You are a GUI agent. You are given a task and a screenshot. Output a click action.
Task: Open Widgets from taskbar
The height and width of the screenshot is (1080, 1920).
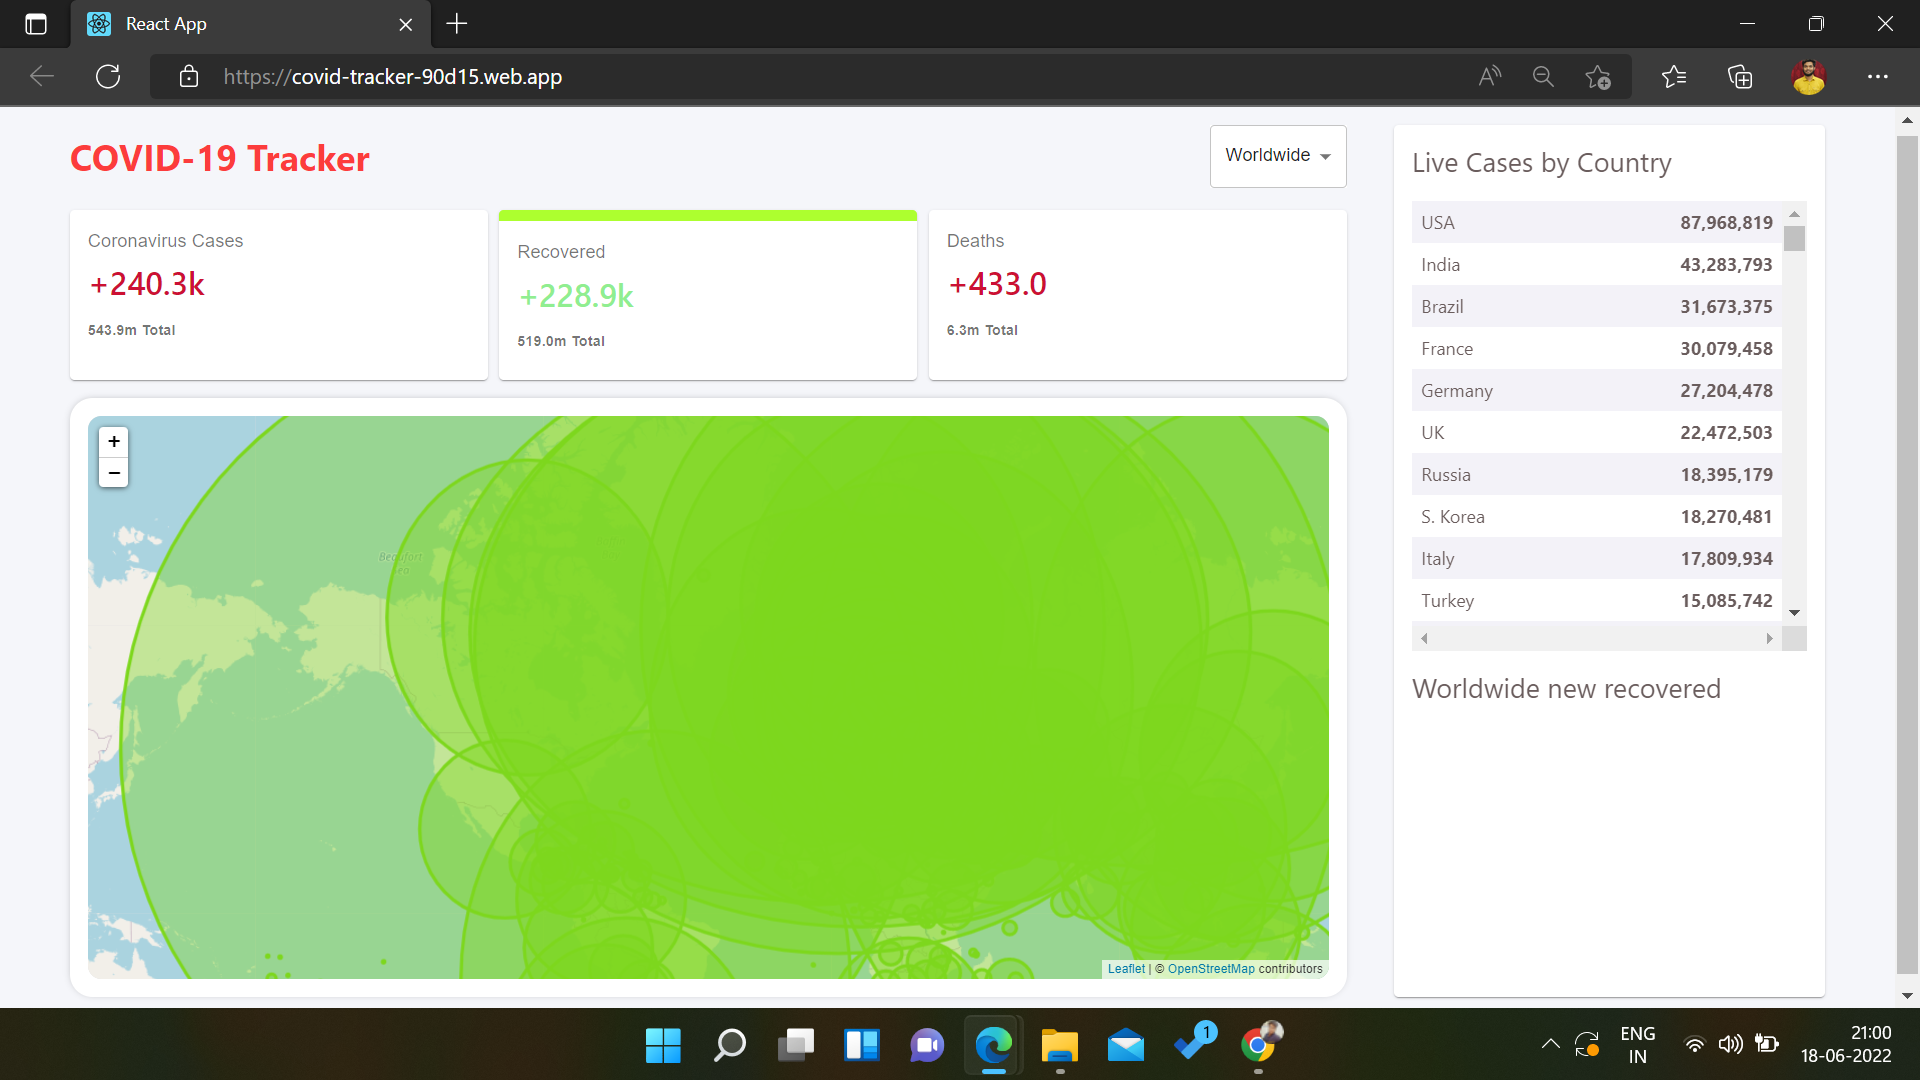[861, 1045]
